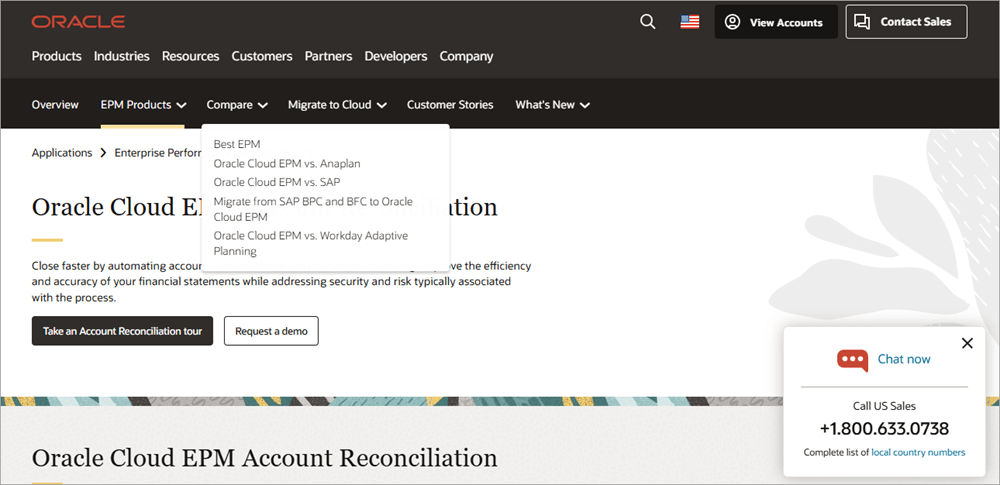1000x485 pixels.
Task: Click the lower Oracle Cloud EPM Account Reconciliation heading
Action: click(265, 458)
